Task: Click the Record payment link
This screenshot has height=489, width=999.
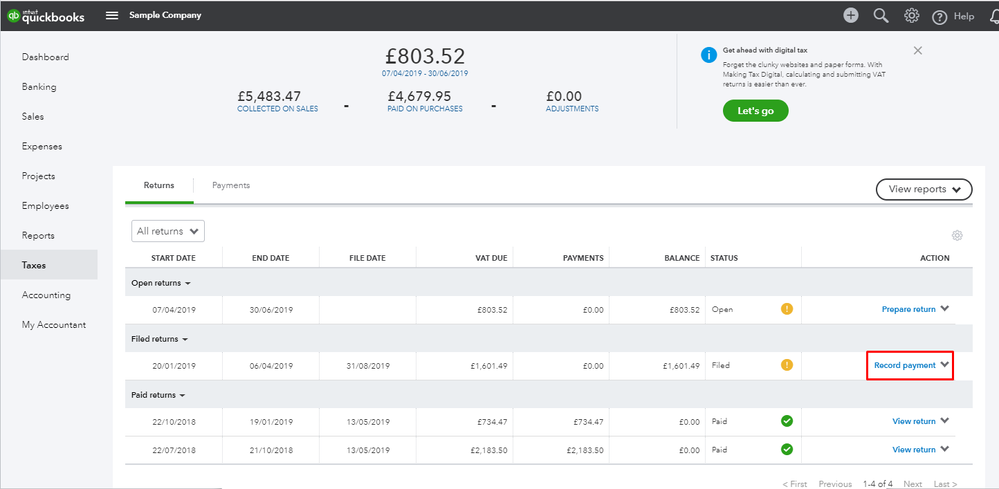Action: (x=905, y=365)
